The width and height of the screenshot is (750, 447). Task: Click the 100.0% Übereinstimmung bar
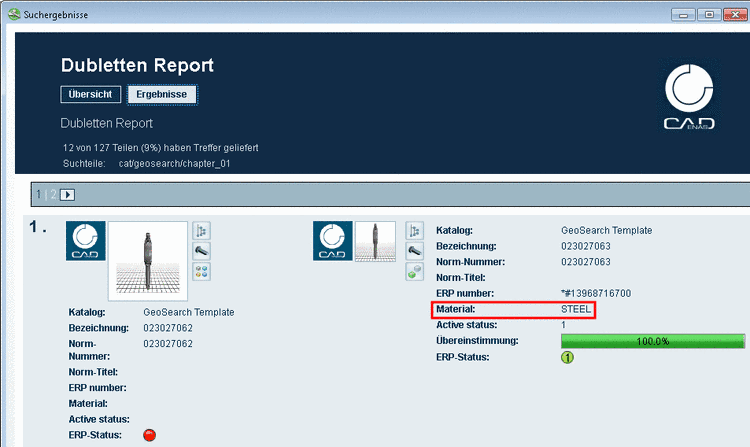click(652, 341)
